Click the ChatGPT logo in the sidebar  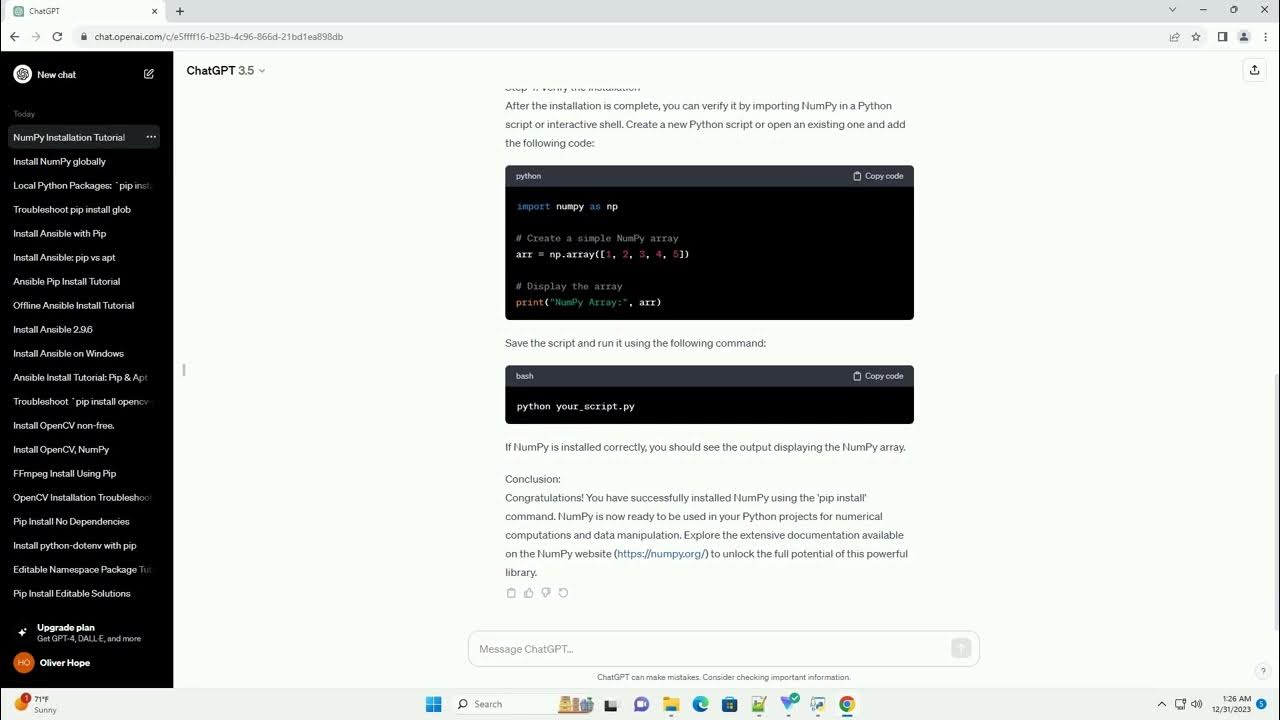(x=23, y=74)
